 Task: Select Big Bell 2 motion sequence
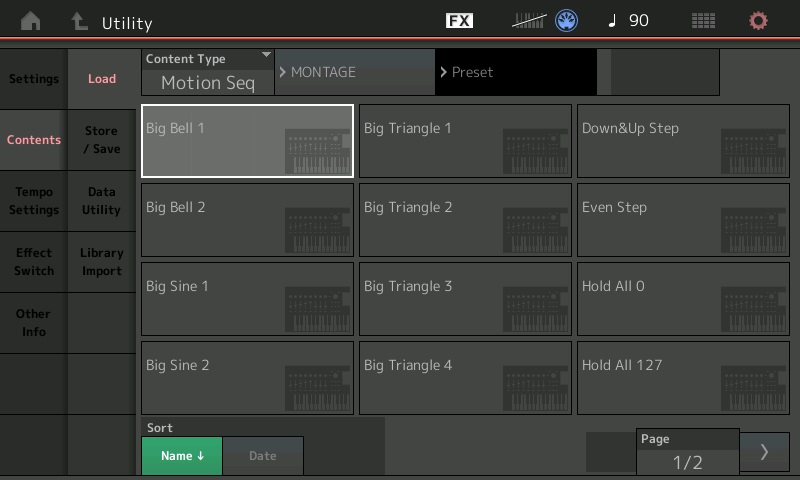[247, 220]
